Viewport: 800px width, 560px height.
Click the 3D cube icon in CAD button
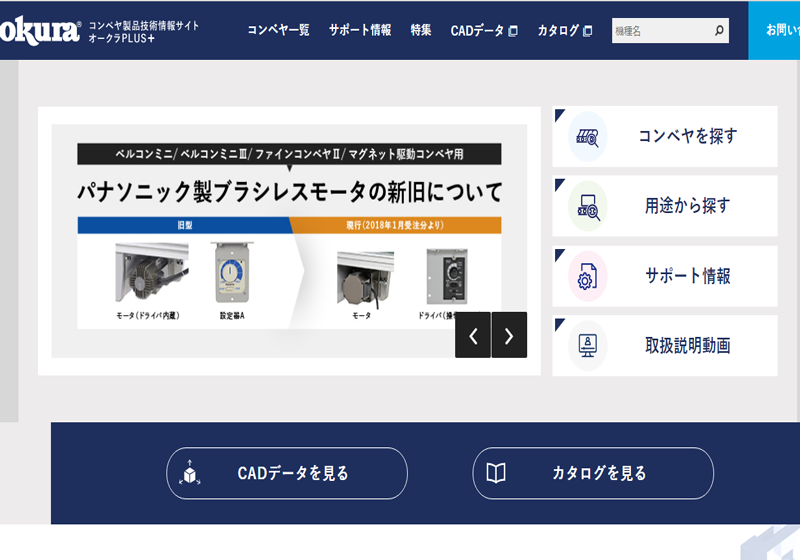190,473
